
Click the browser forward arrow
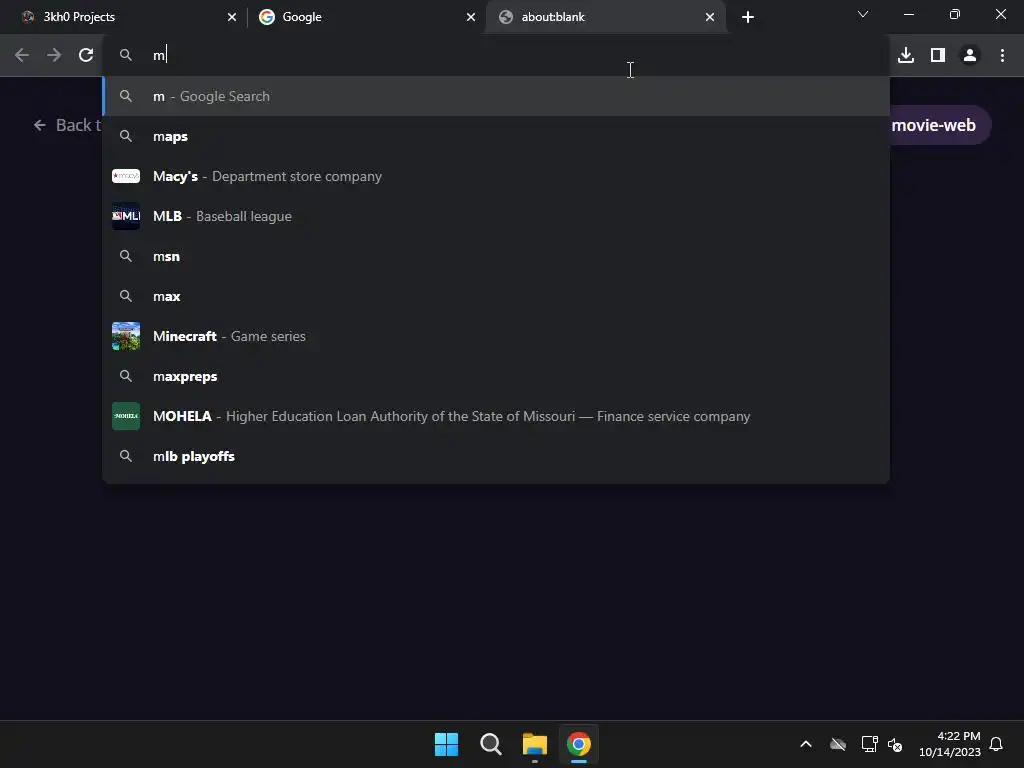54,56
